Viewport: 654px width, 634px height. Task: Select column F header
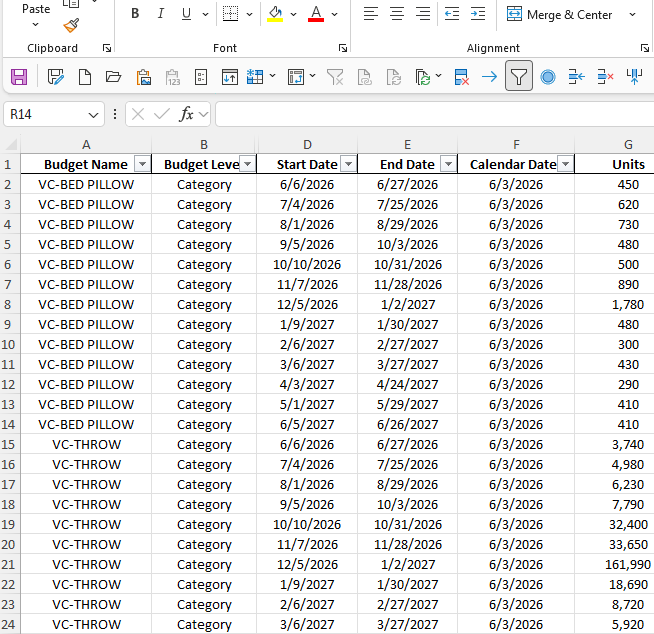[516, 144]
